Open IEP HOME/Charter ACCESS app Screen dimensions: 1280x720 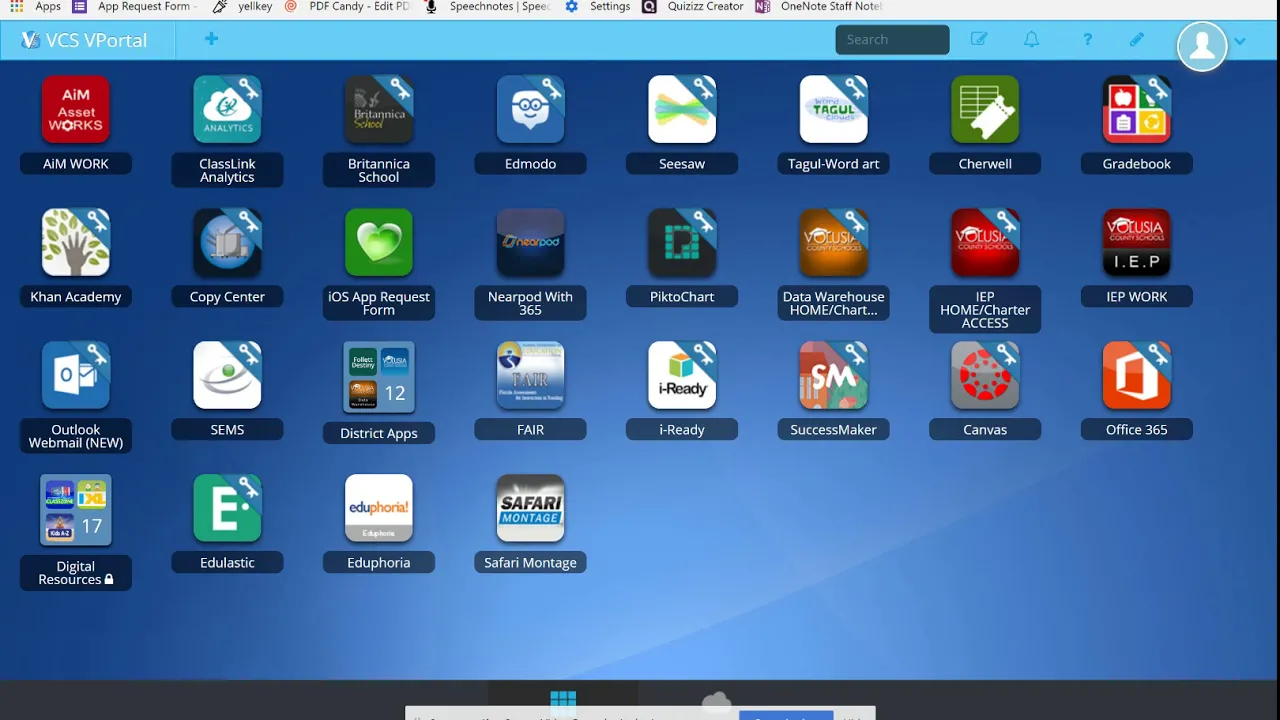(x=985, y=242)
